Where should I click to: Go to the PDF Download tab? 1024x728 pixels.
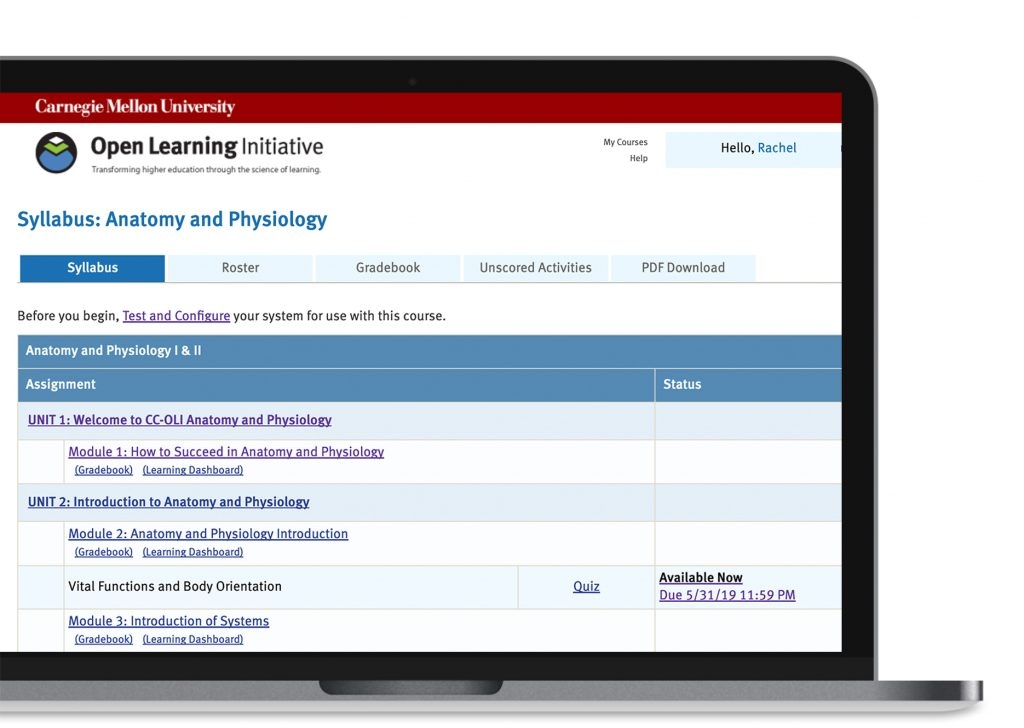click(683, 268)
